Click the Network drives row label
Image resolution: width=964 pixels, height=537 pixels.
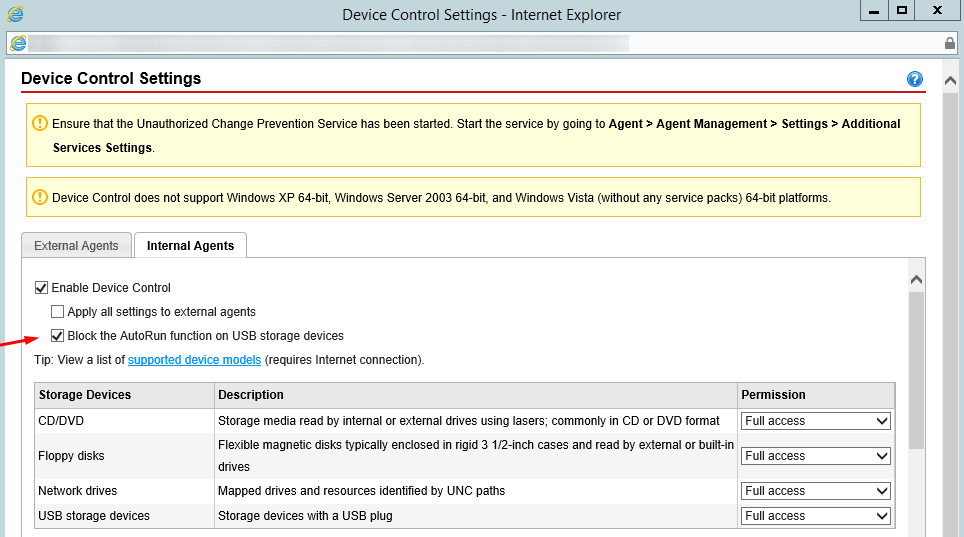[x=77, y=491]
